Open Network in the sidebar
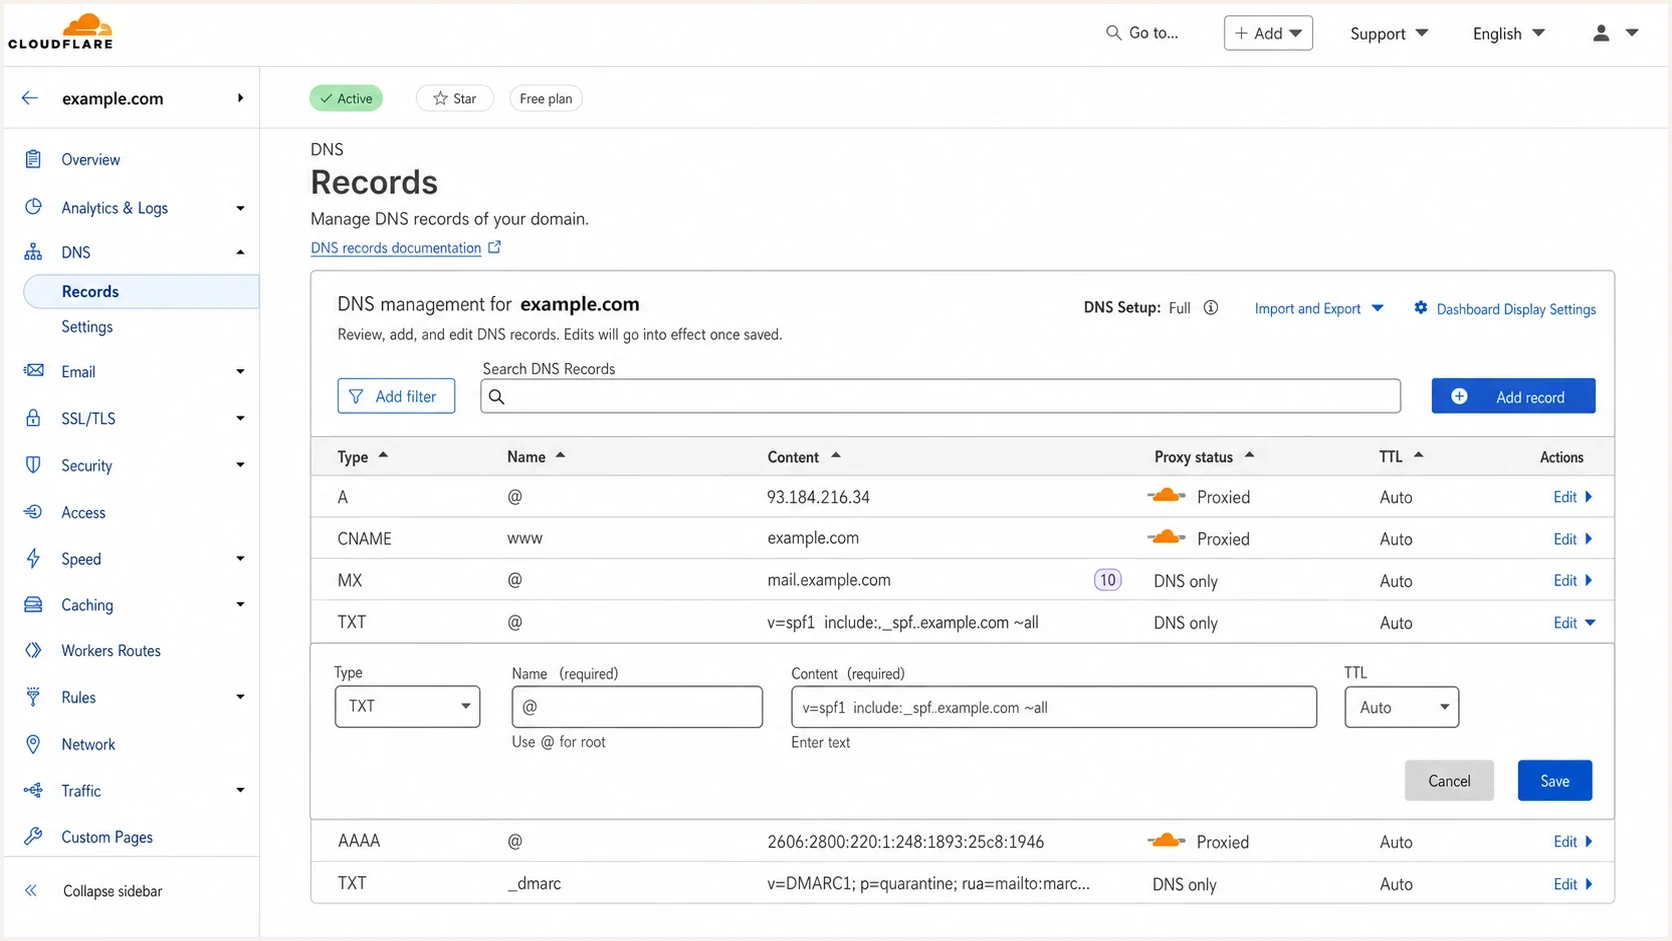Screen dimensions: 1672x941 point(88,744)
